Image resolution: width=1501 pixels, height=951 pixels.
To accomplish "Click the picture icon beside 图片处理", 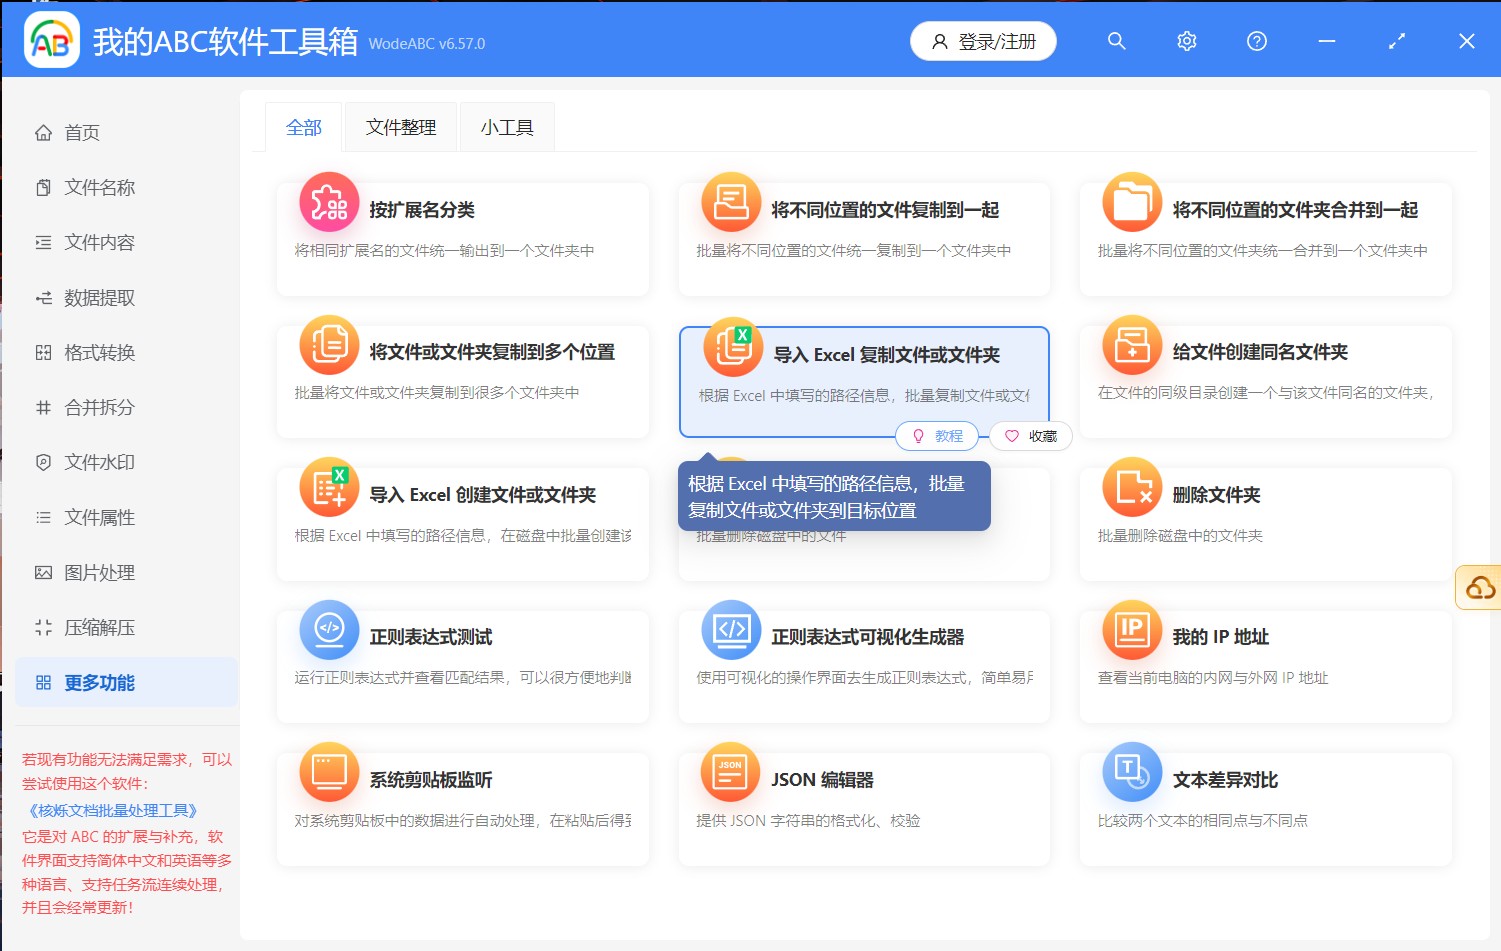I will click(43, 573).
